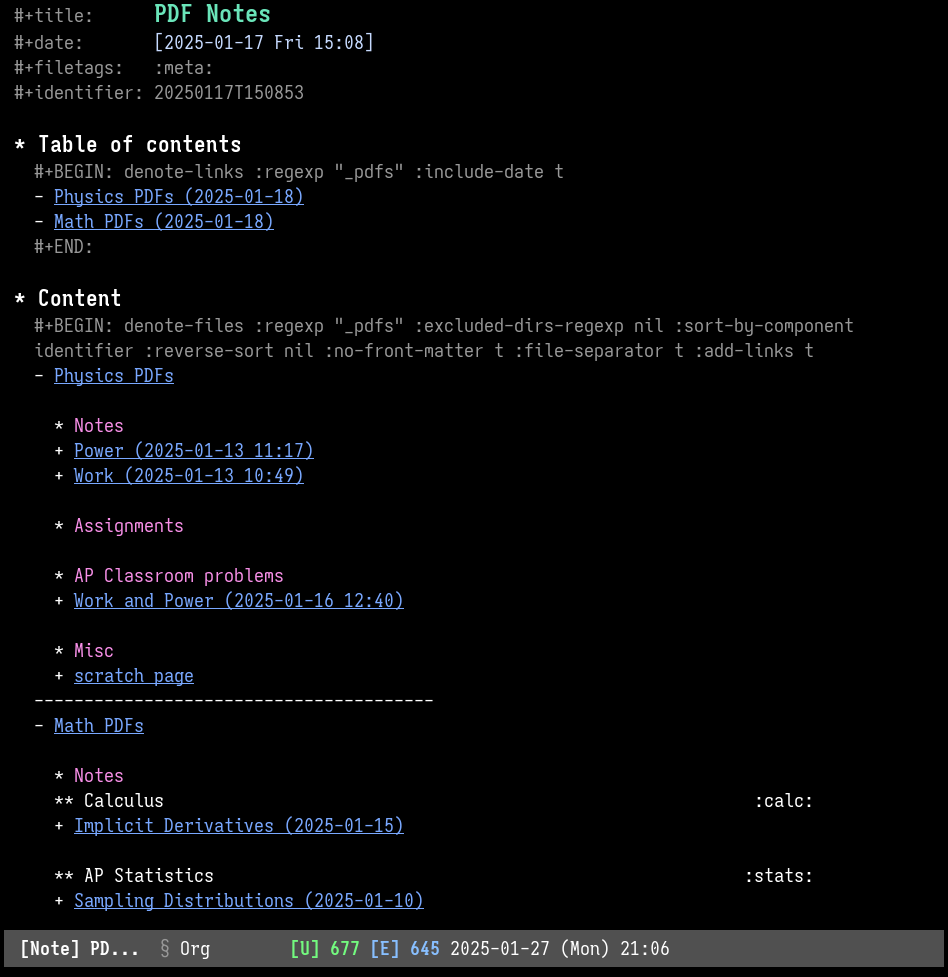This screenshot has height=977, width=948.
Task: Collapse the Table of contents heading
Action: (x=140, y=145)
